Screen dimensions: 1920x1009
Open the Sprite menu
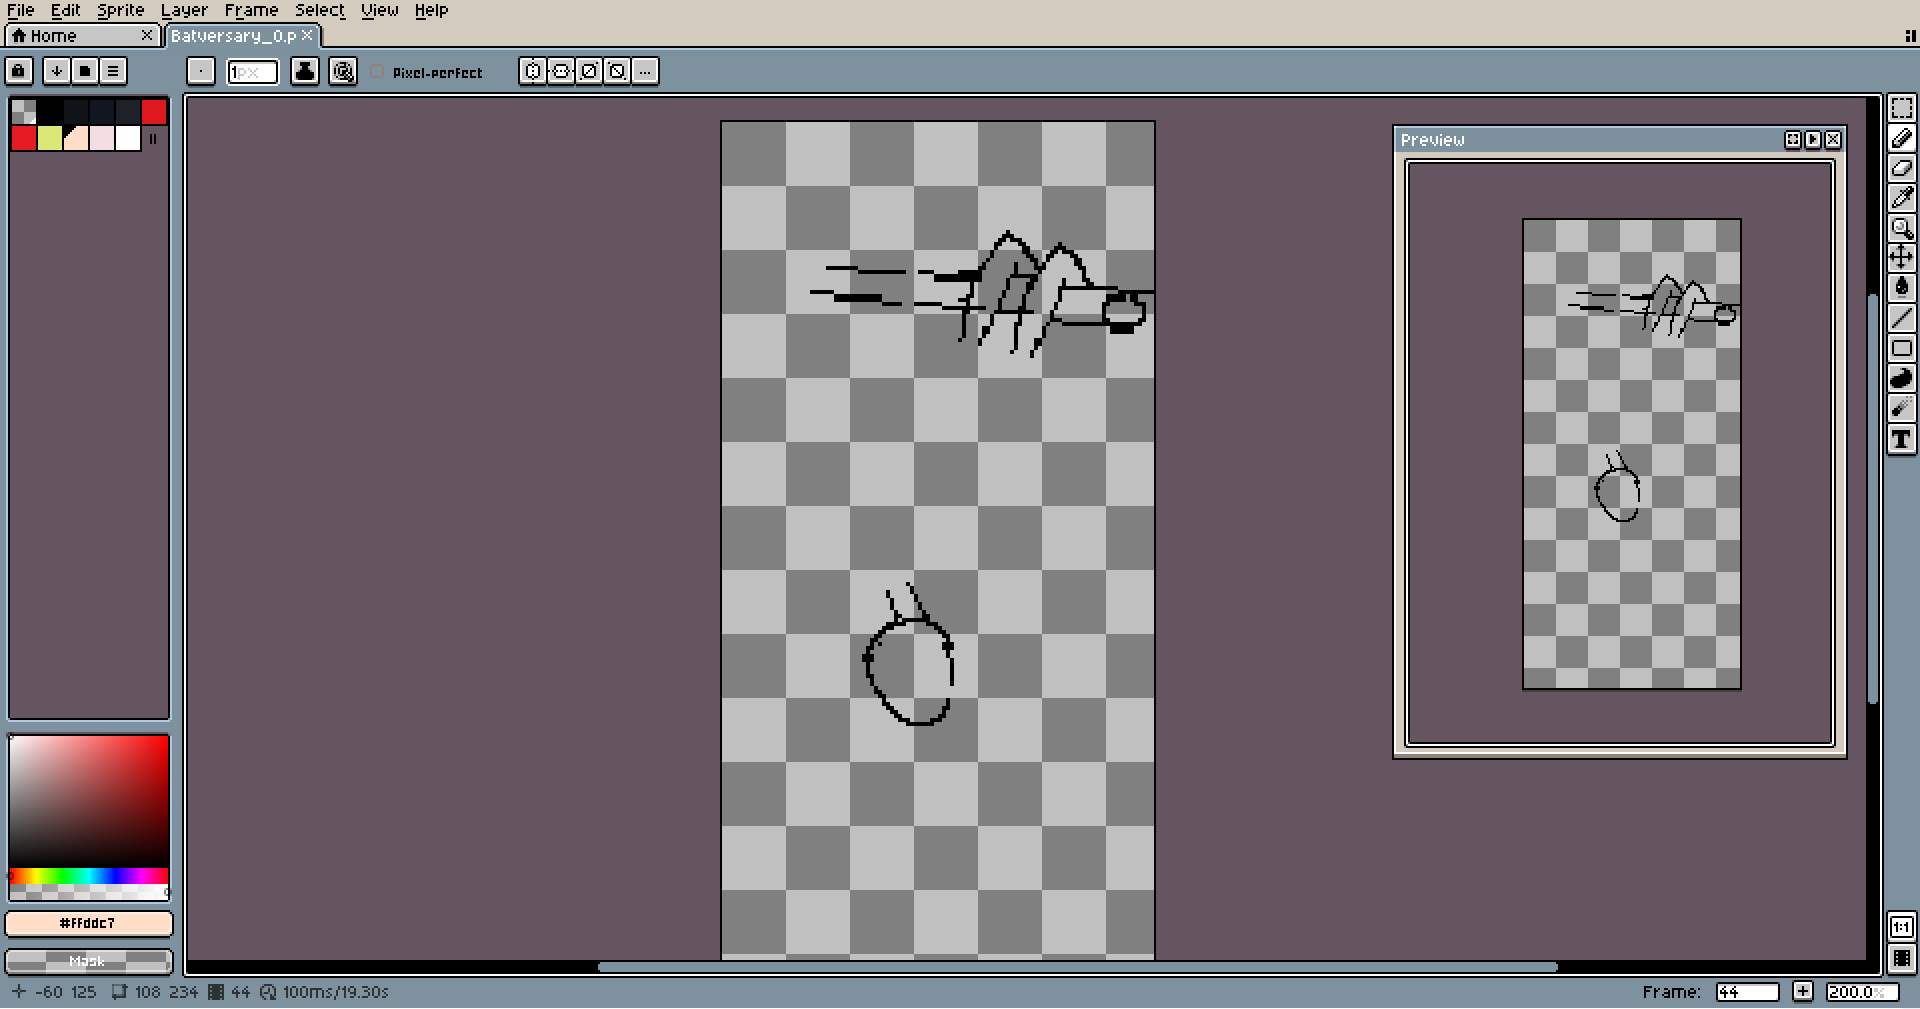120,10
